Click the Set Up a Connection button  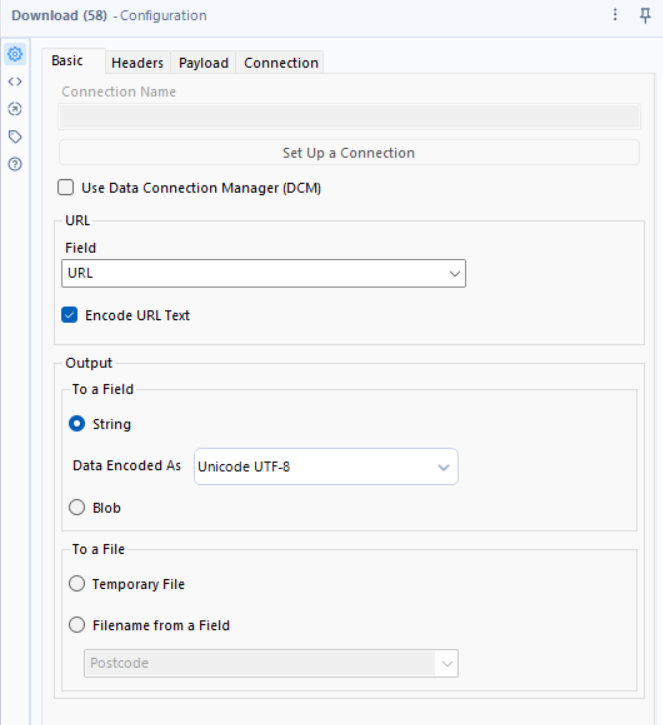coord(348,153)
